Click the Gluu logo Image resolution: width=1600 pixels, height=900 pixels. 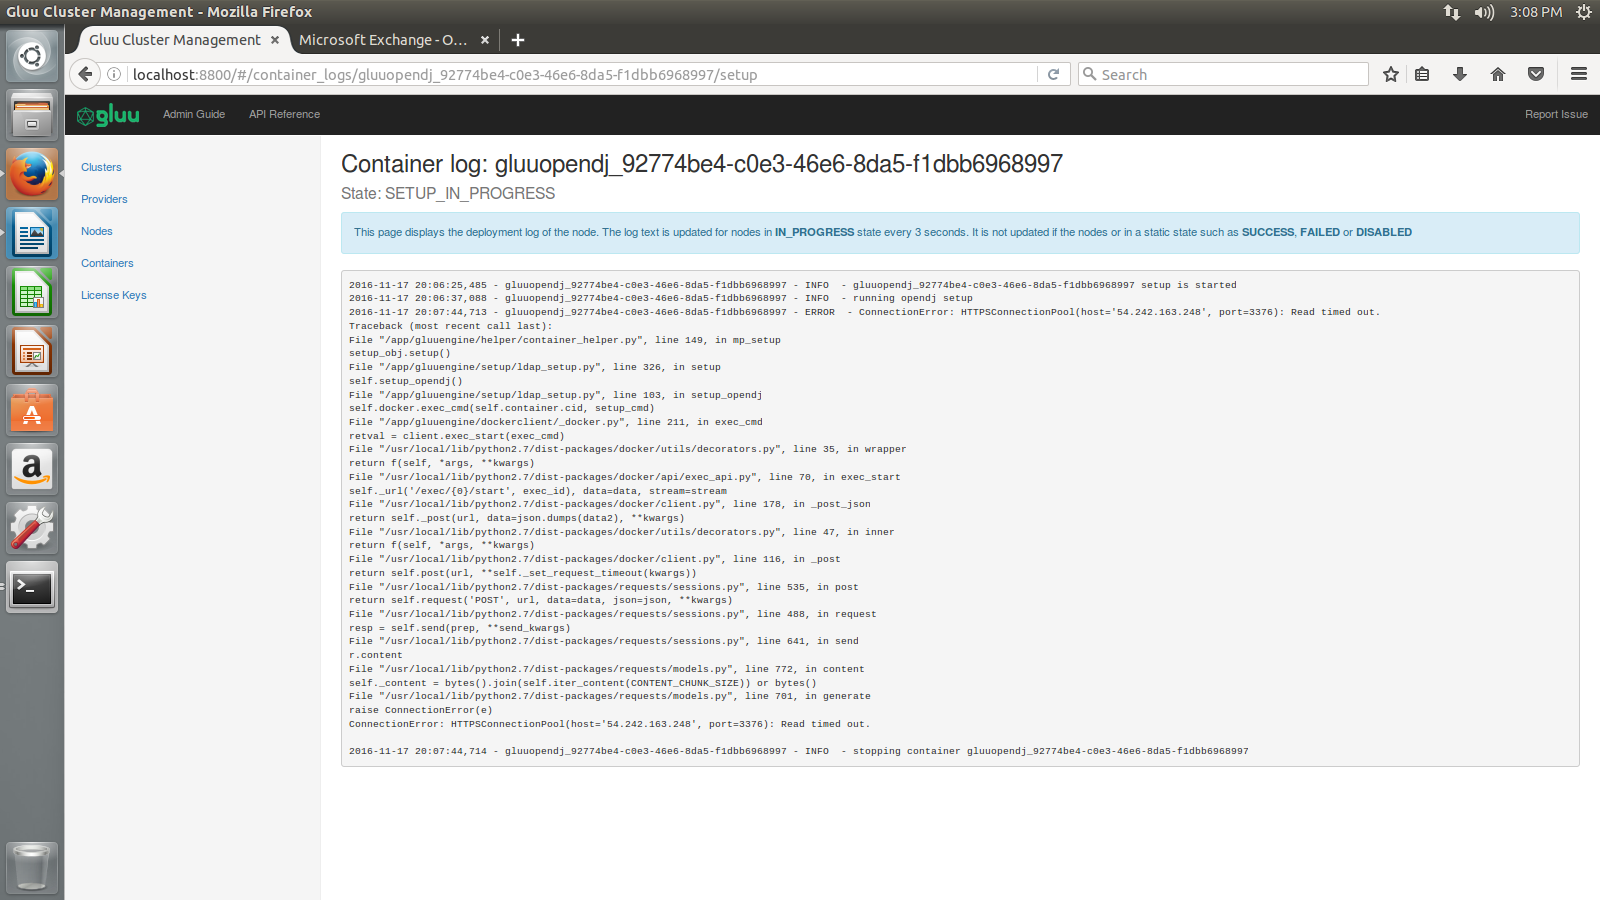(x=108, y=115)
